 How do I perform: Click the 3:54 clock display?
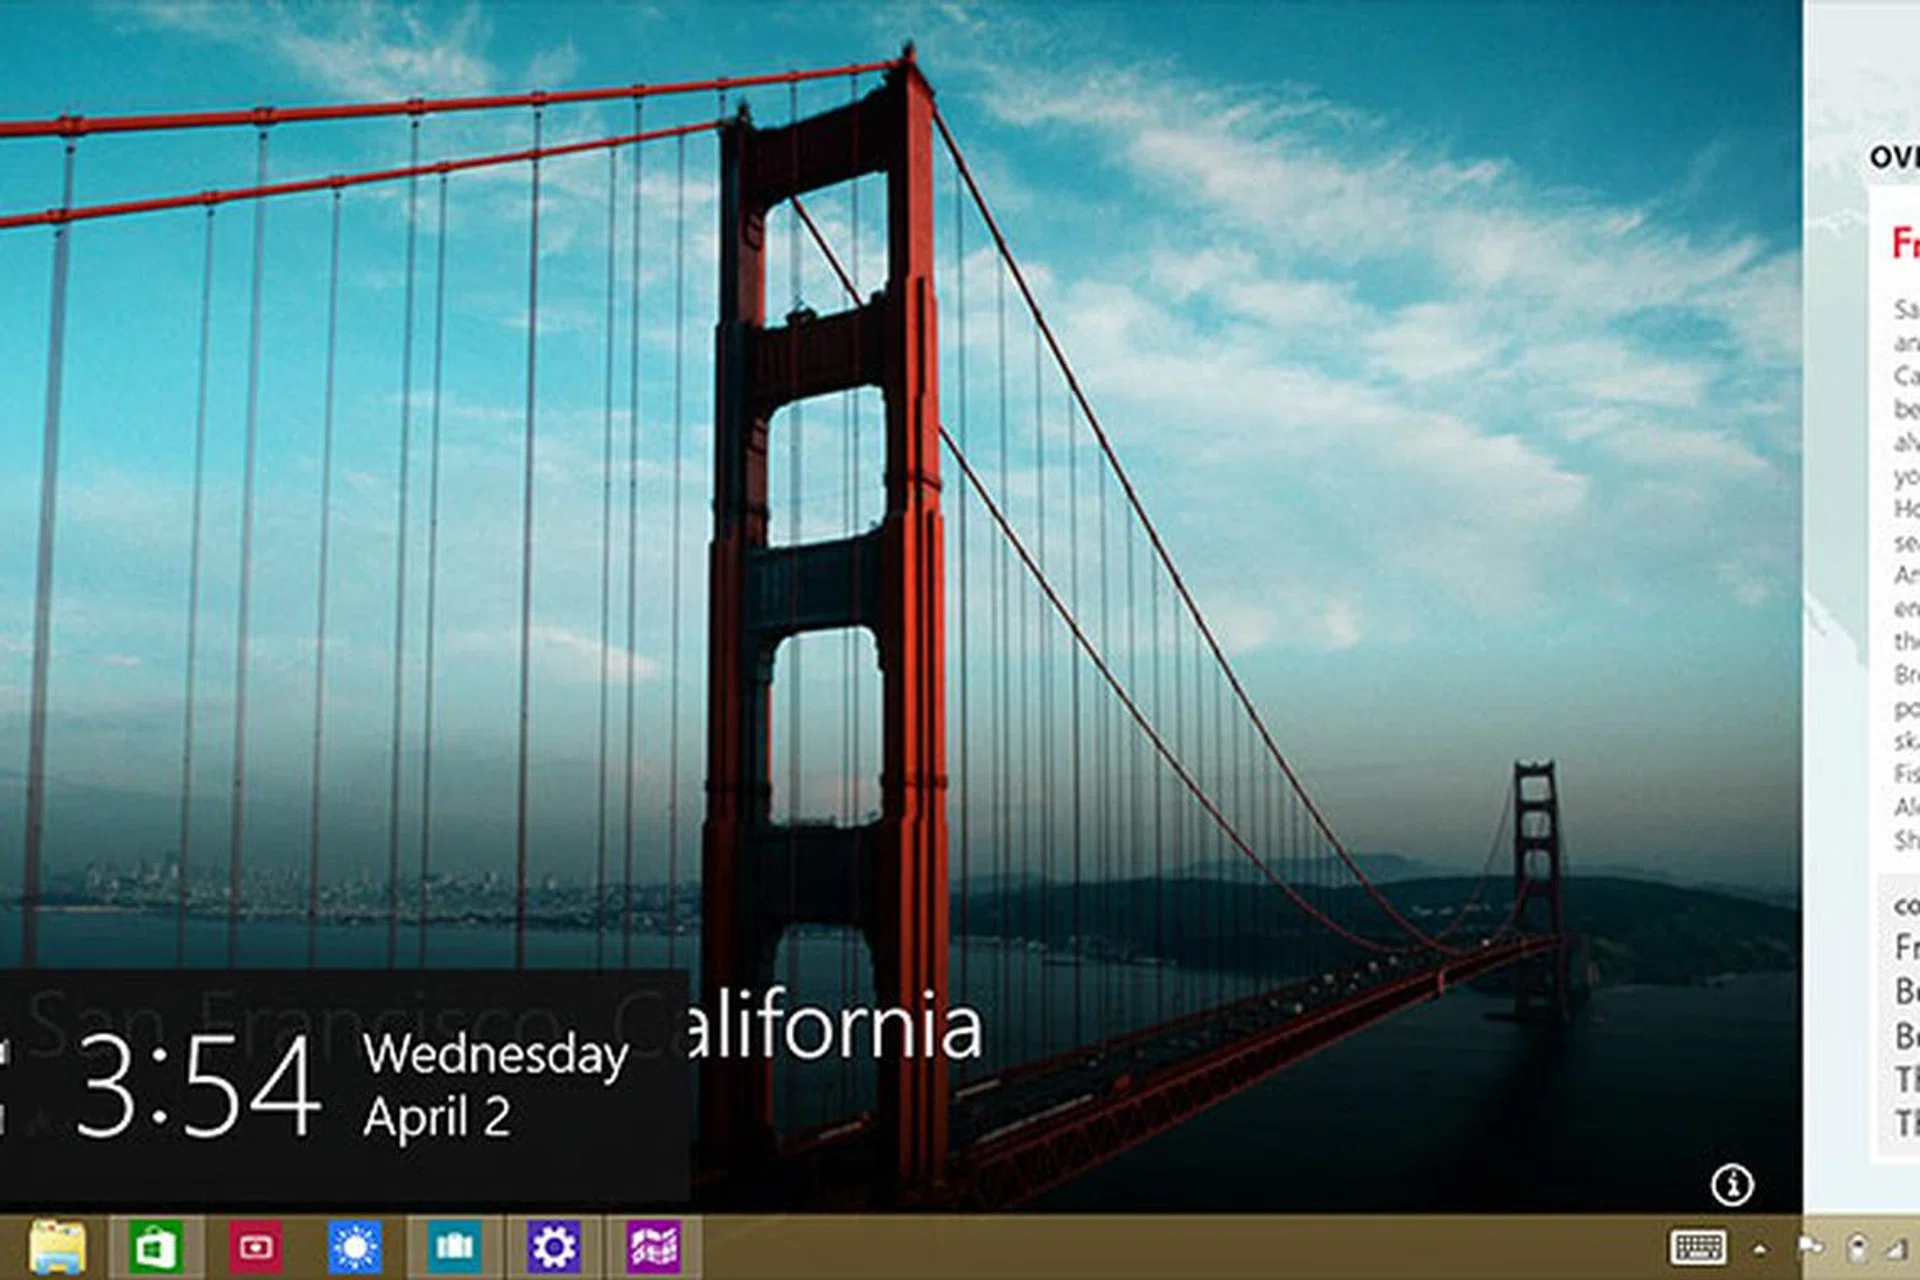[x=198, y=1087]
